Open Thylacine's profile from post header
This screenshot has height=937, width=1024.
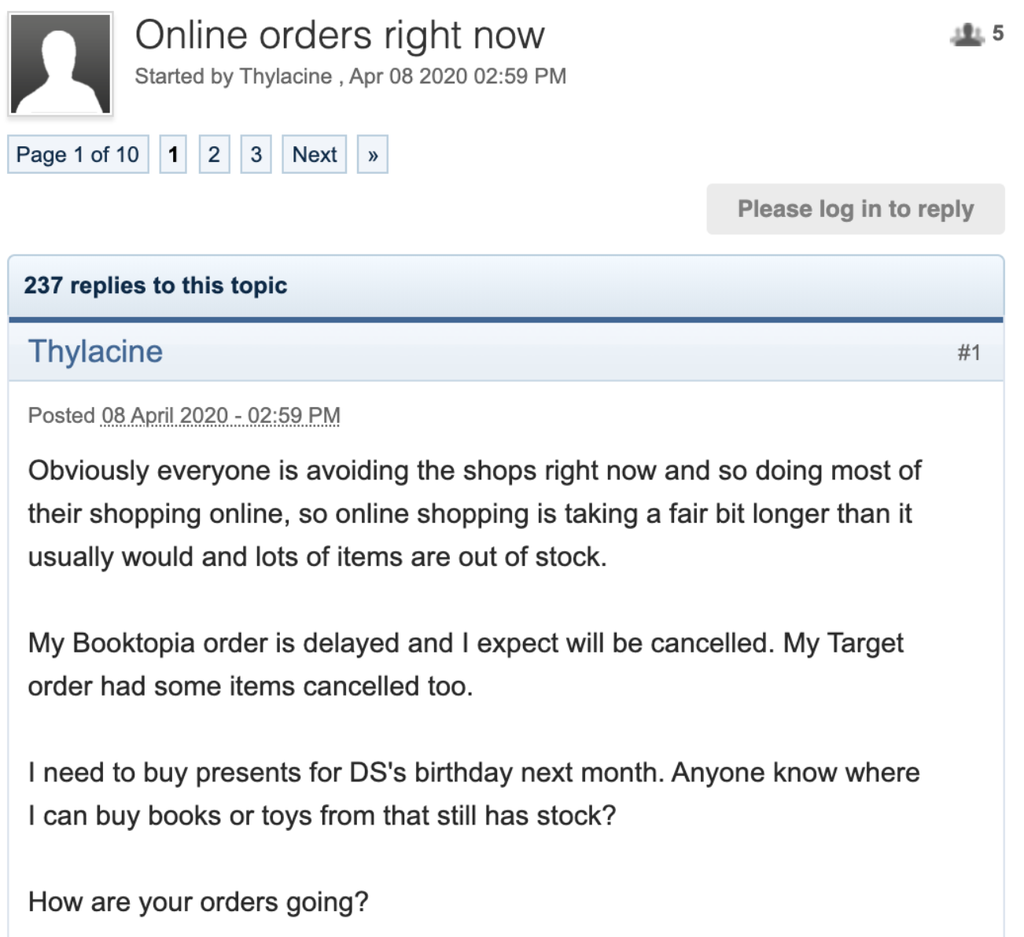[95, 351]
